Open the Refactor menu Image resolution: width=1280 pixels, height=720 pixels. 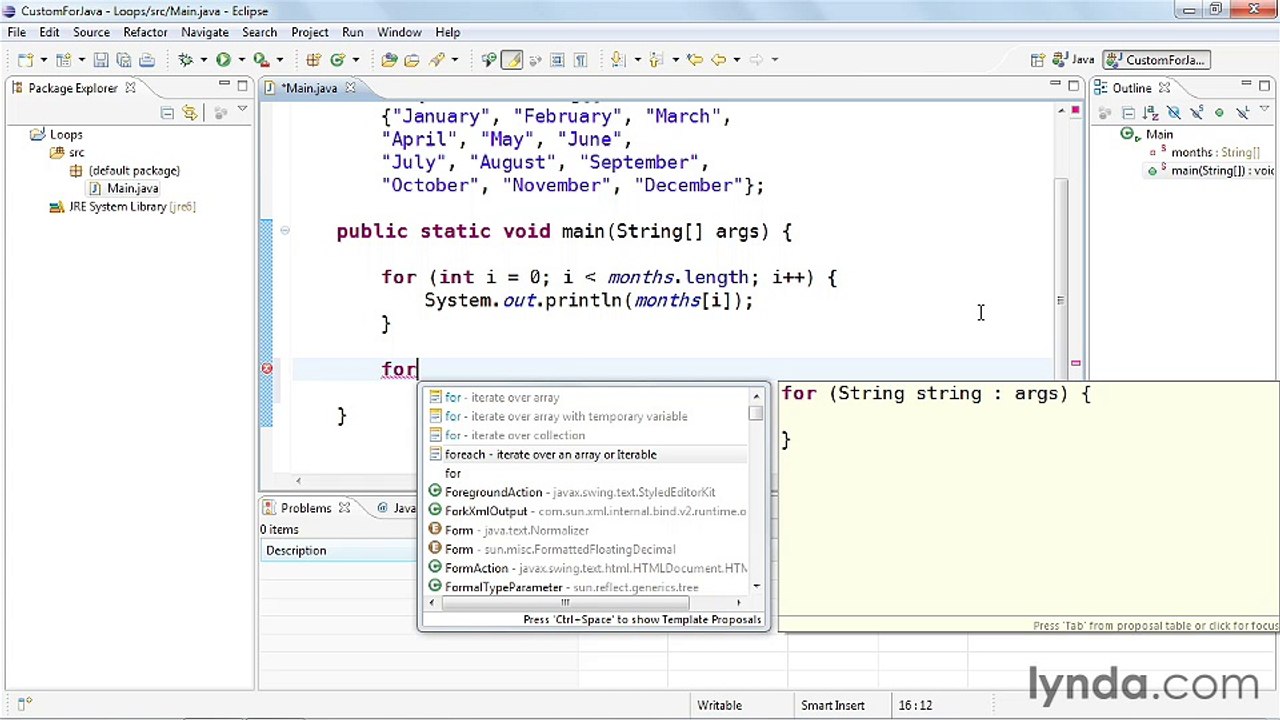point(145,32)
